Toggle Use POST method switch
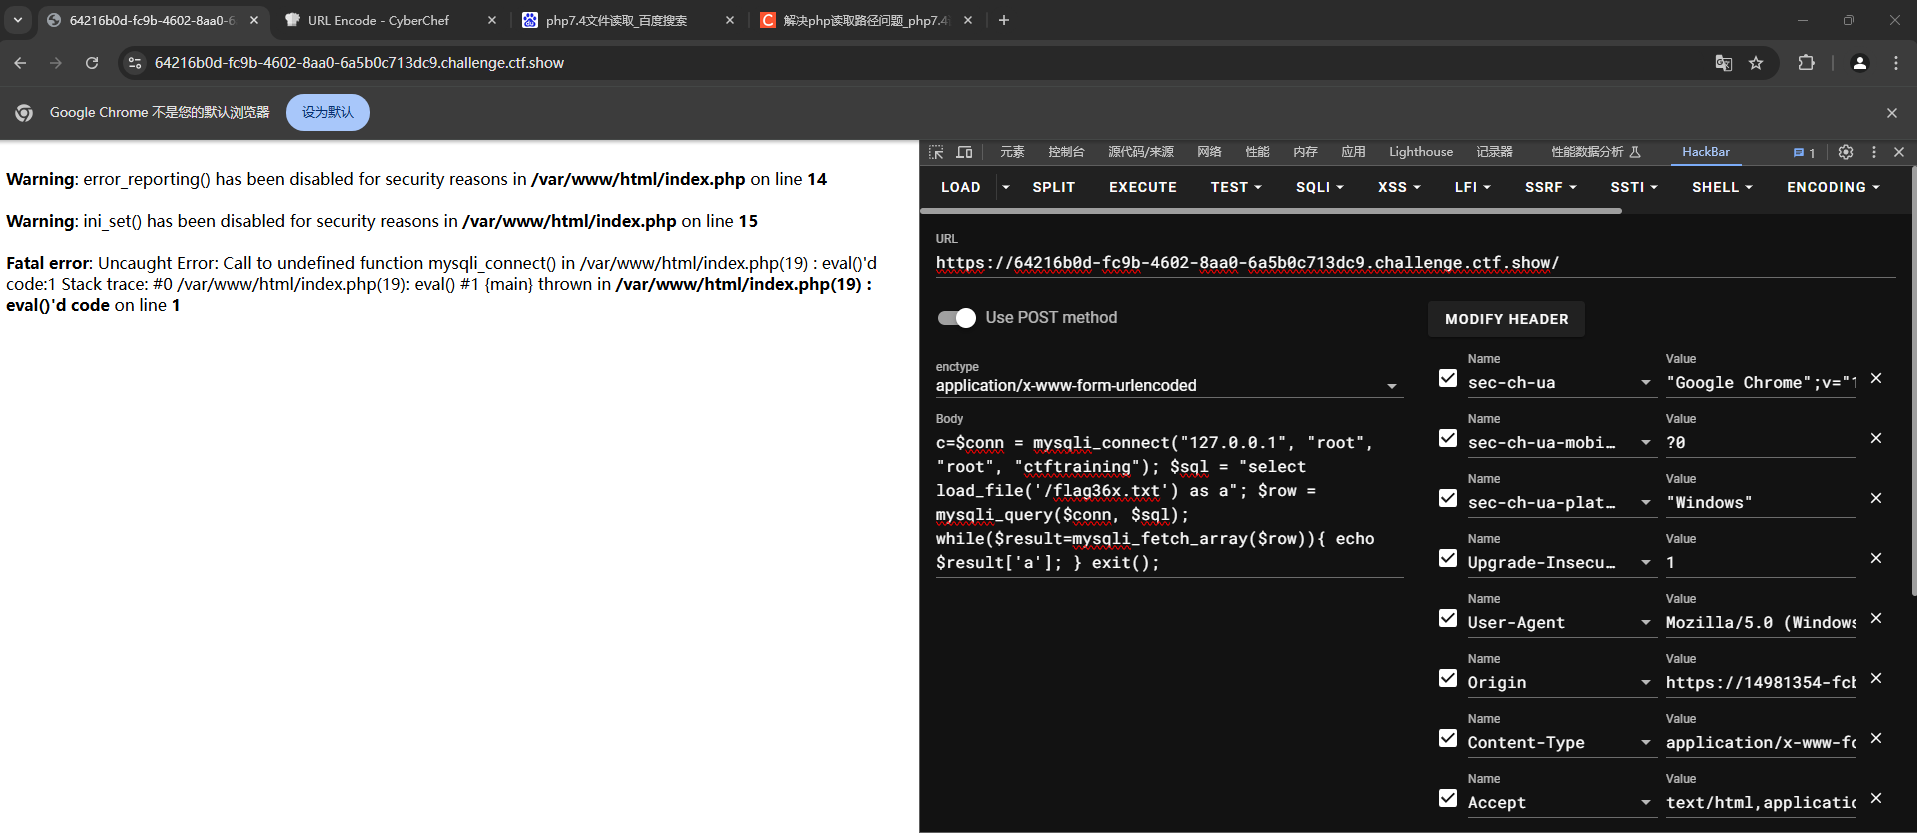This screenshot has width=1917, height=833. coord(957,318)
